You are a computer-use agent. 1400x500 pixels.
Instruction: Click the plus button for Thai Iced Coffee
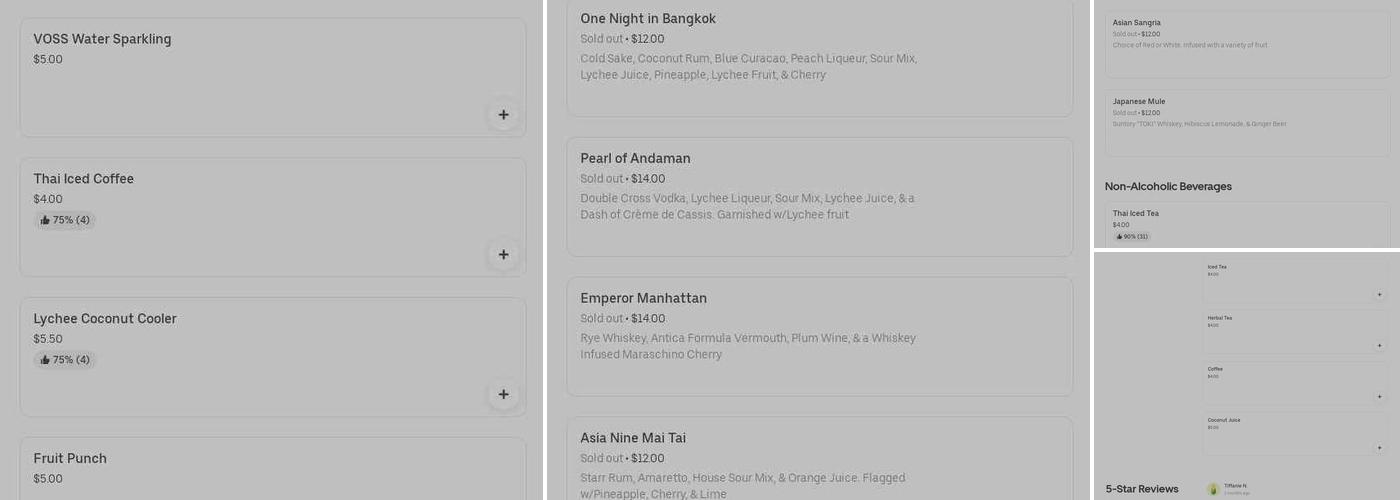[503, 255]
